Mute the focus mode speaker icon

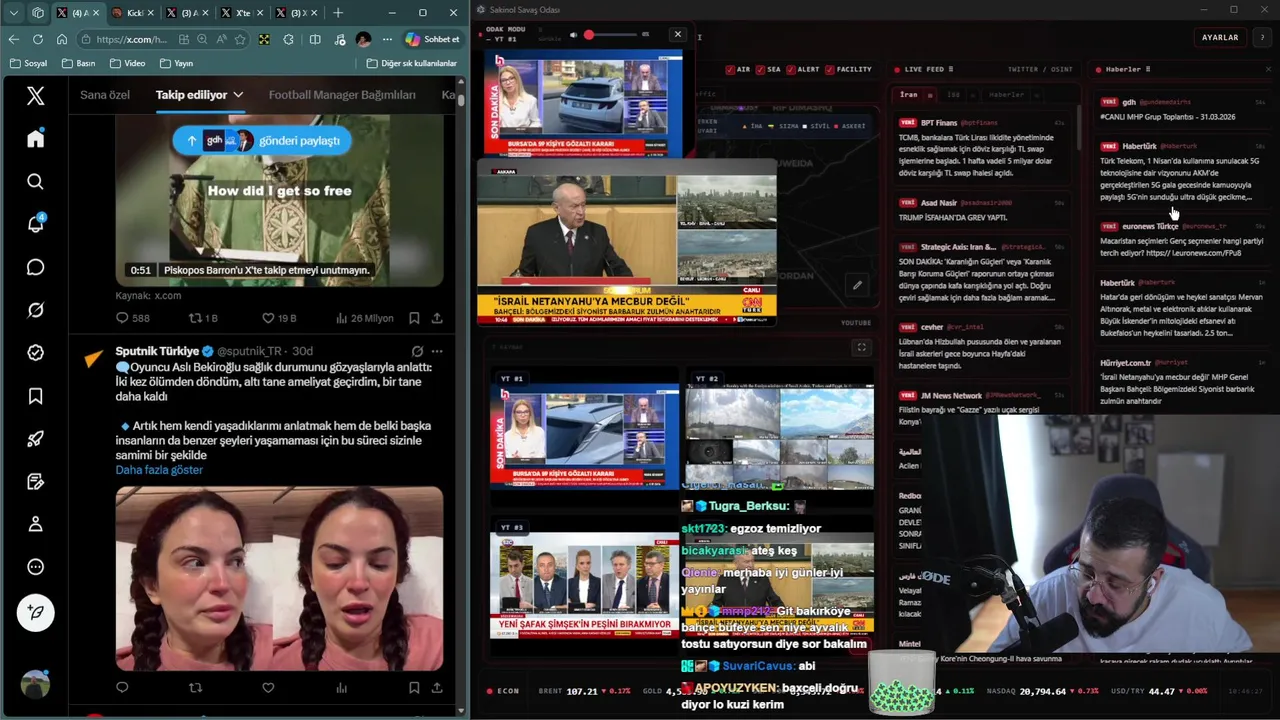click(x=574, y=35)
